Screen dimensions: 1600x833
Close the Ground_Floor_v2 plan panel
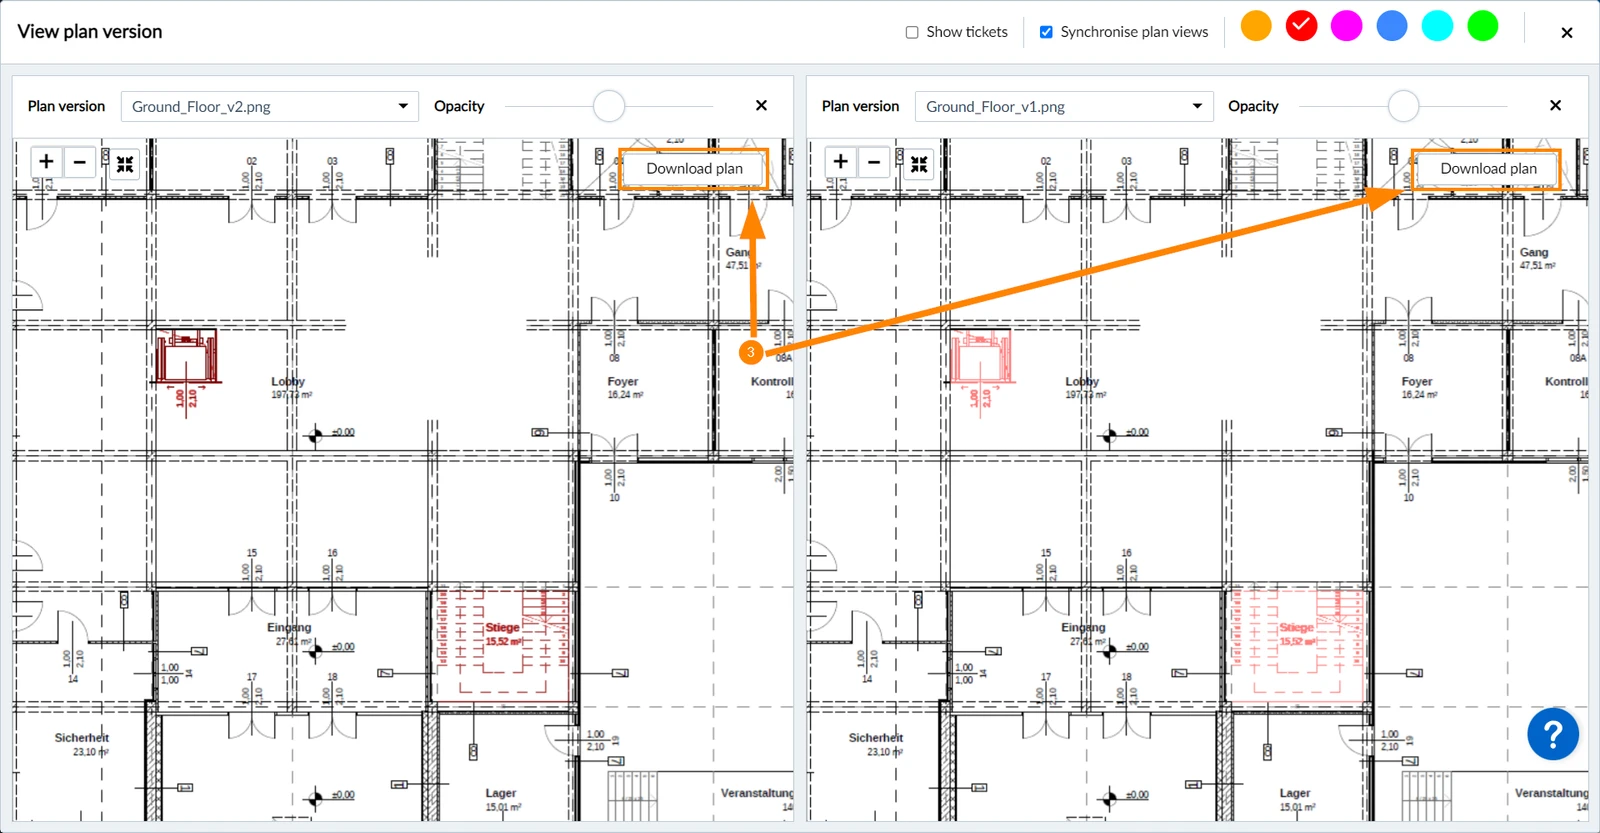point(761,105)
